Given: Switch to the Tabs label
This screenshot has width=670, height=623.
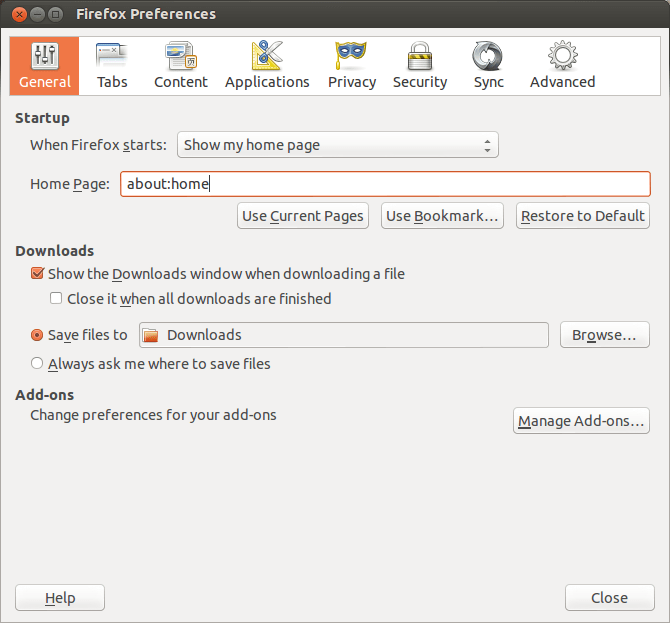Looking at the screenshot, I should (112, 82).
